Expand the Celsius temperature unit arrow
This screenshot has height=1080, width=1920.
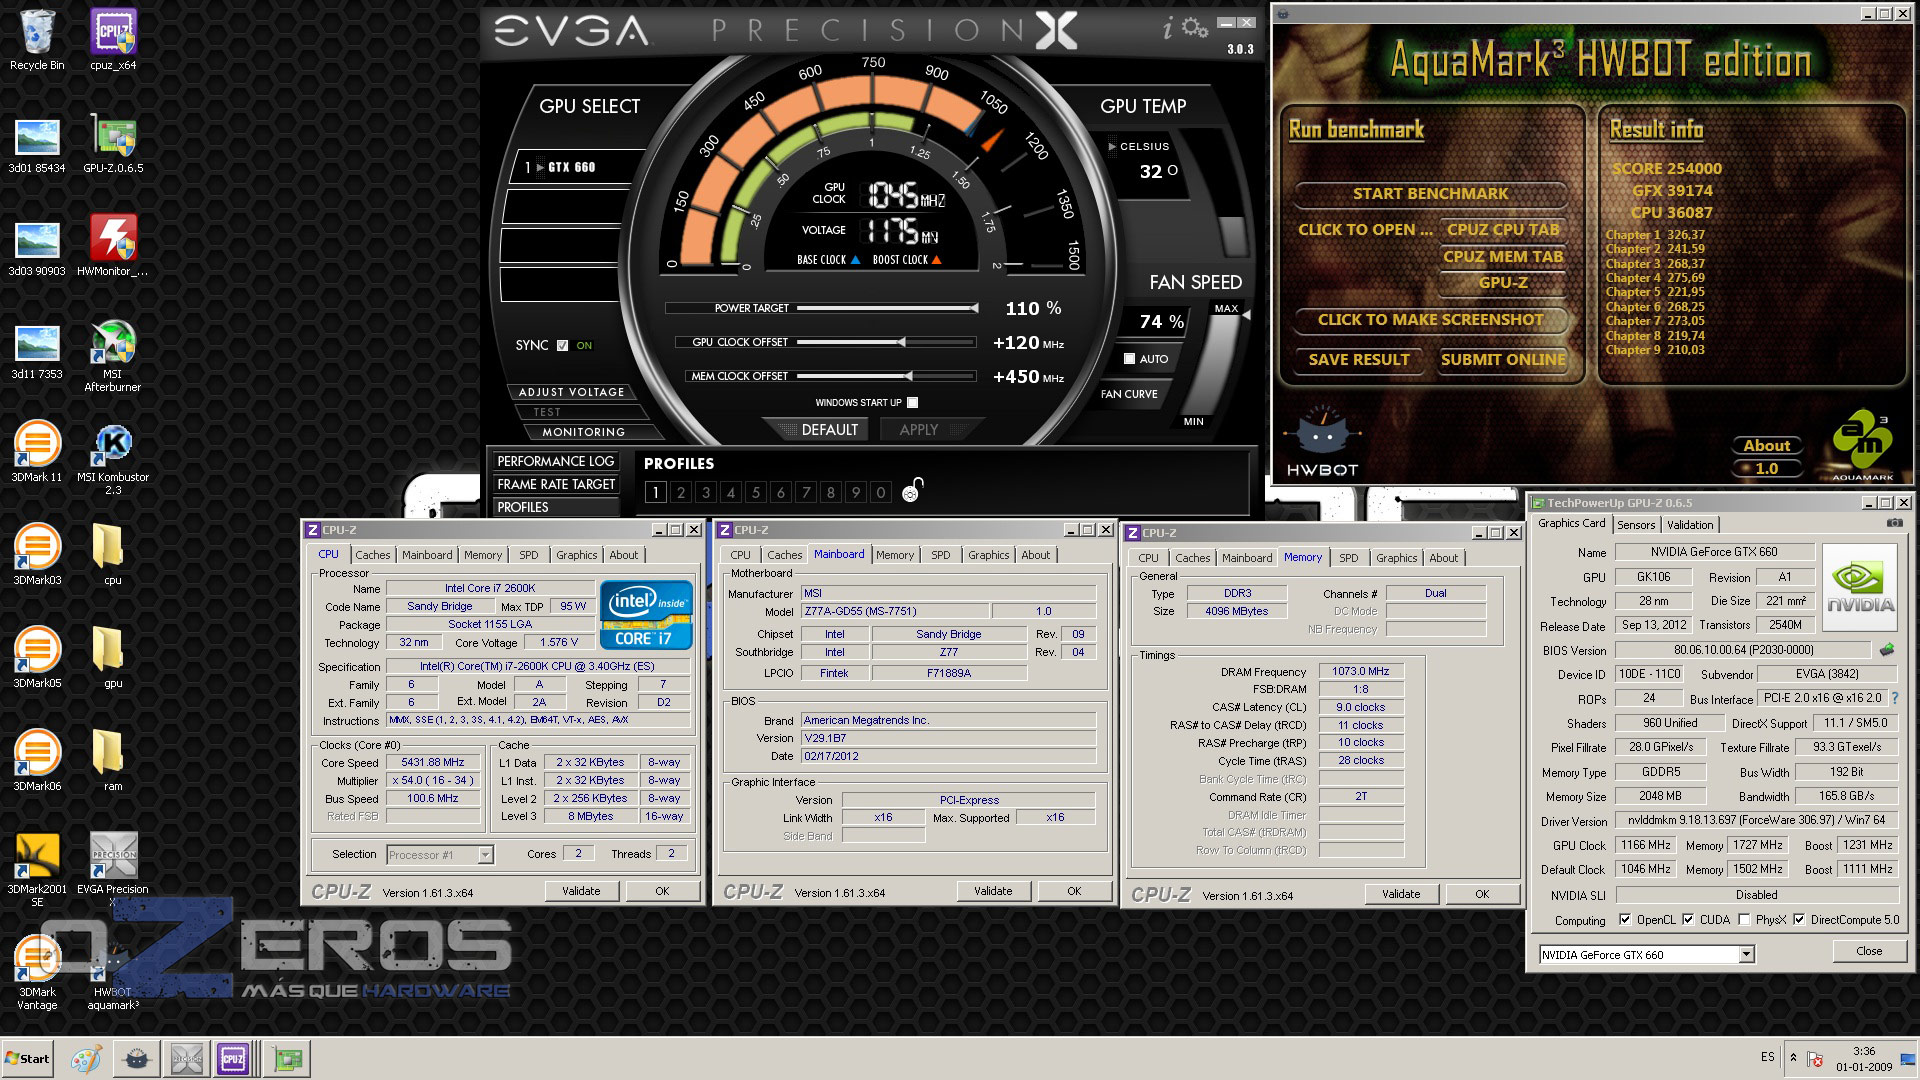coord(1112,146)
